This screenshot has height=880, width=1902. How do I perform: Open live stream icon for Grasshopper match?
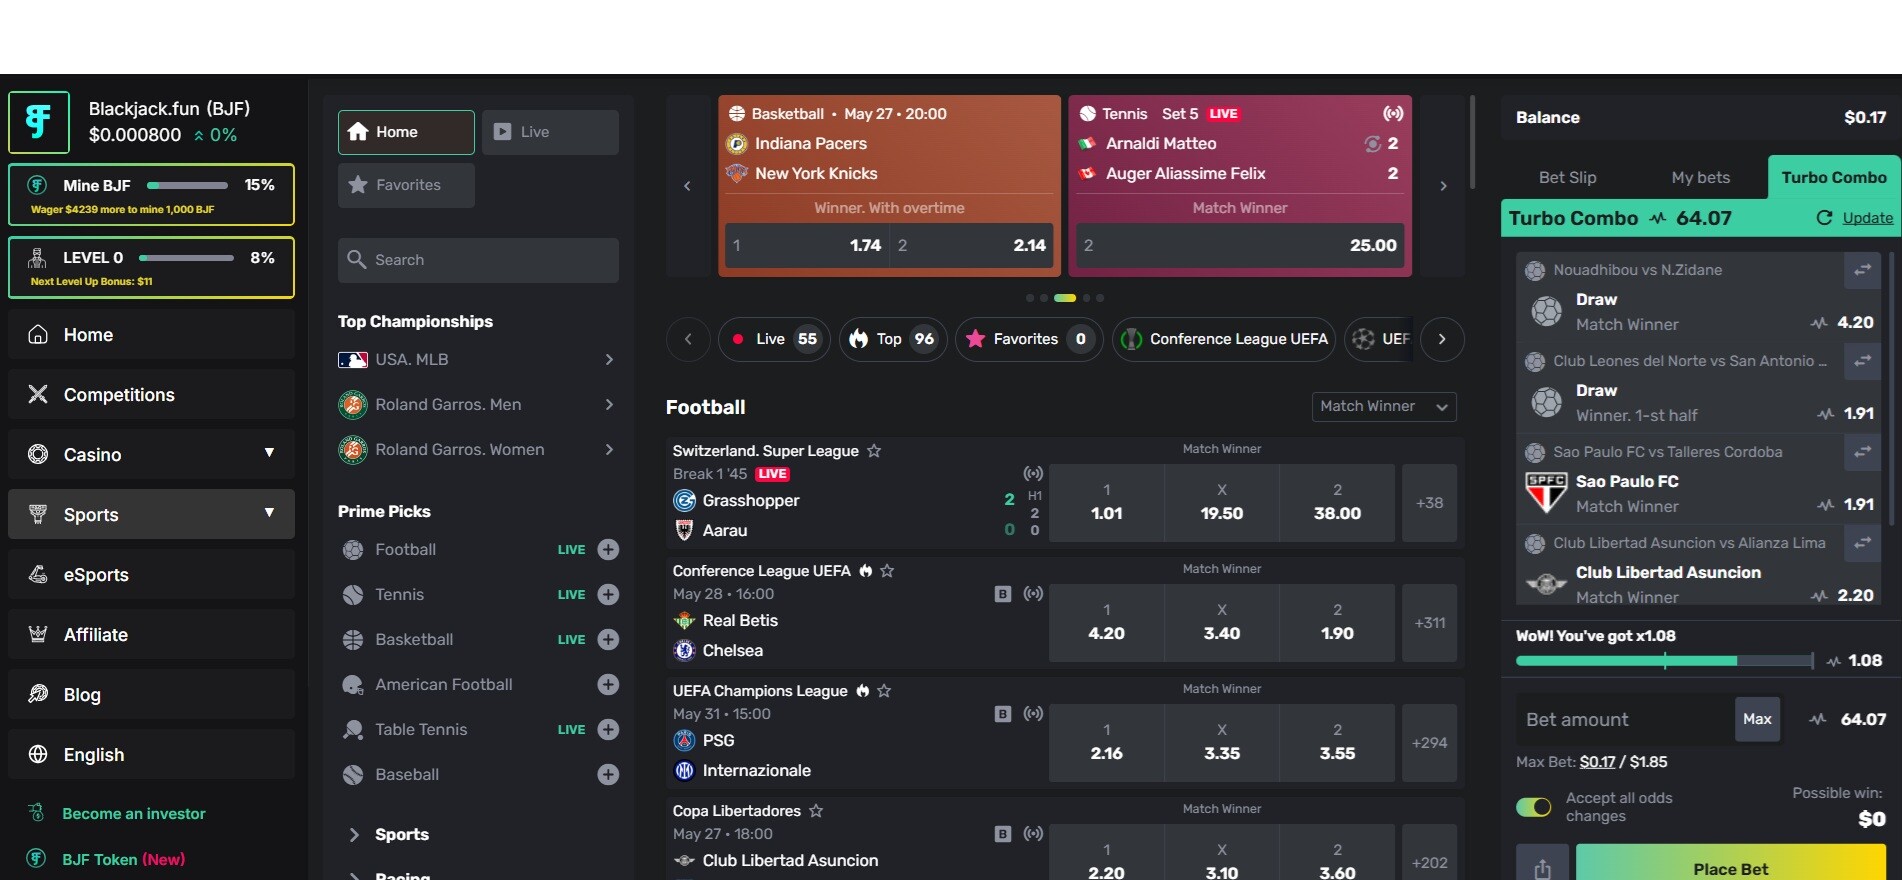1033,473
